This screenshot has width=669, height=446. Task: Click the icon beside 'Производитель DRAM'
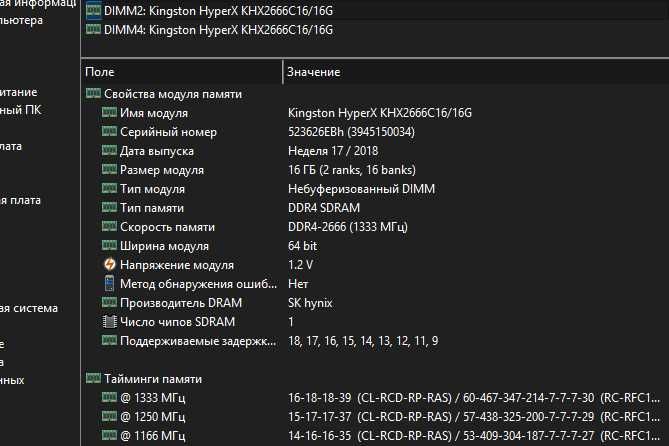pos(109,302)
